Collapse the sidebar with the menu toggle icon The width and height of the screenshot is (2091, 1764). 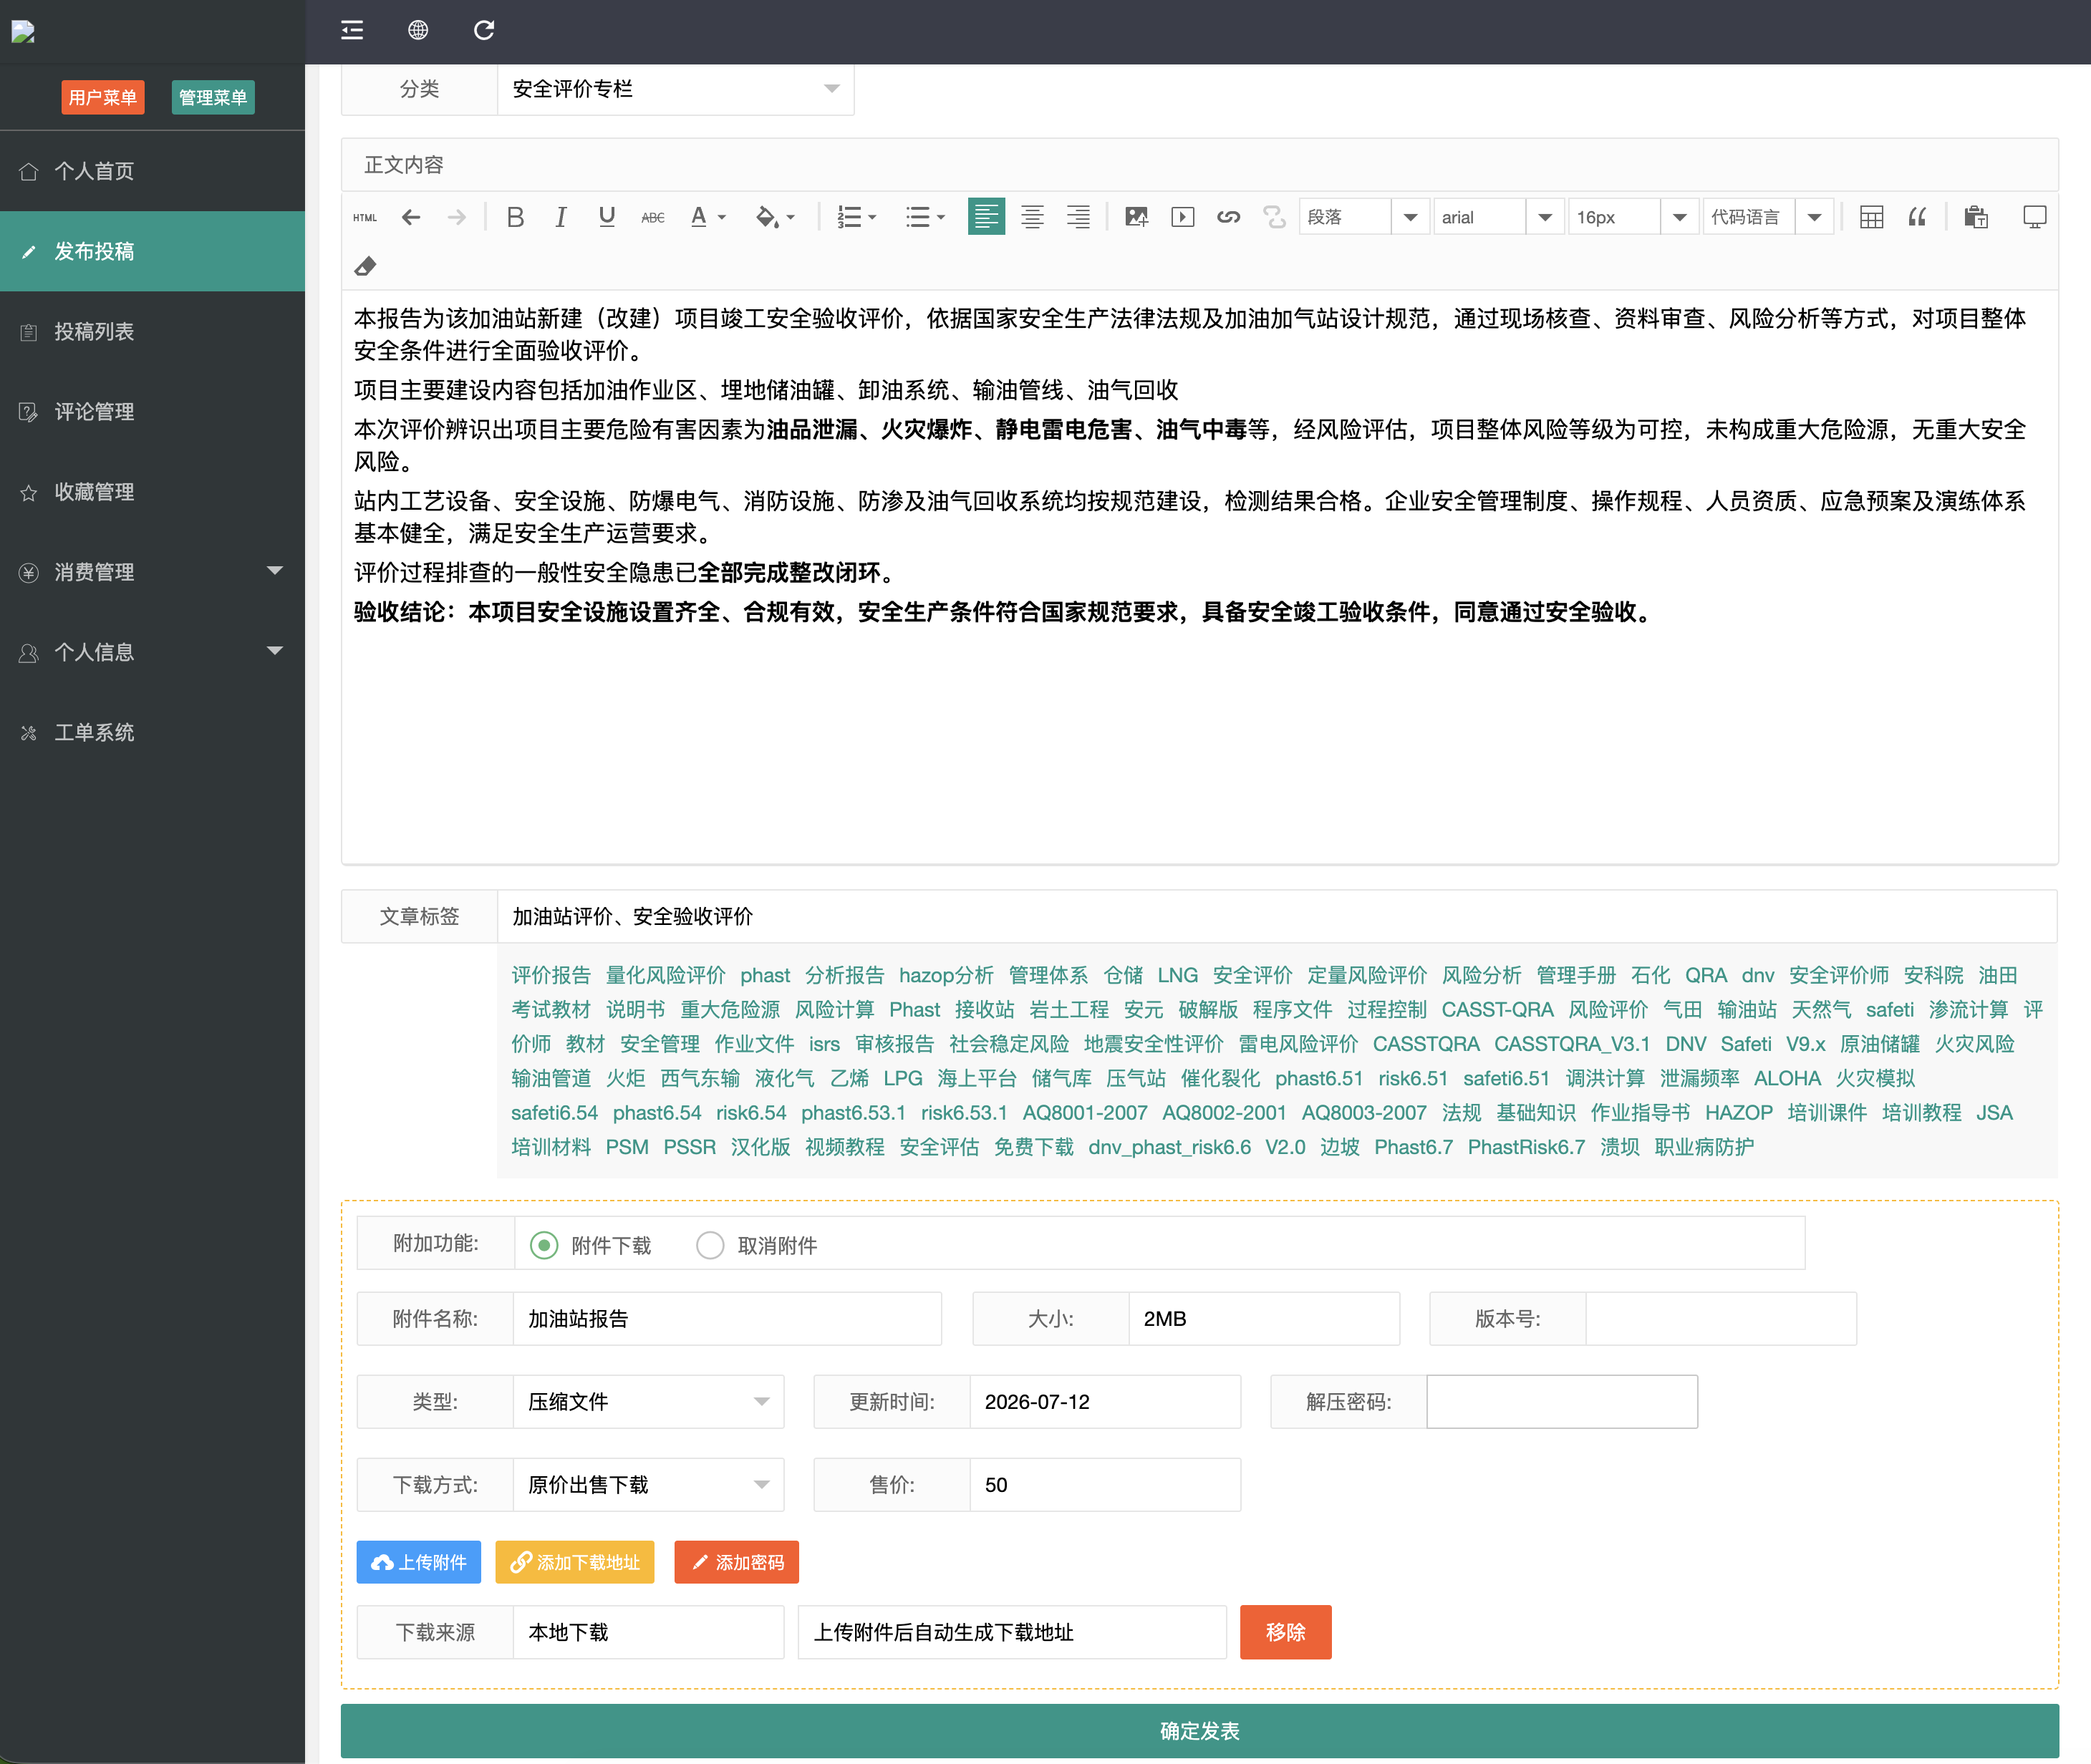click(352, 30)
